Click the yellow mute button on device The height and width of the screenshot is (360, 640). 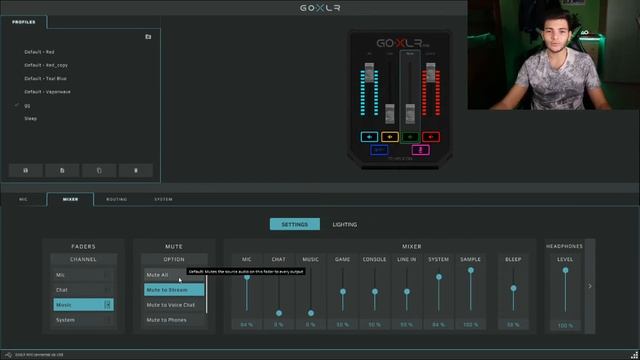390,137
